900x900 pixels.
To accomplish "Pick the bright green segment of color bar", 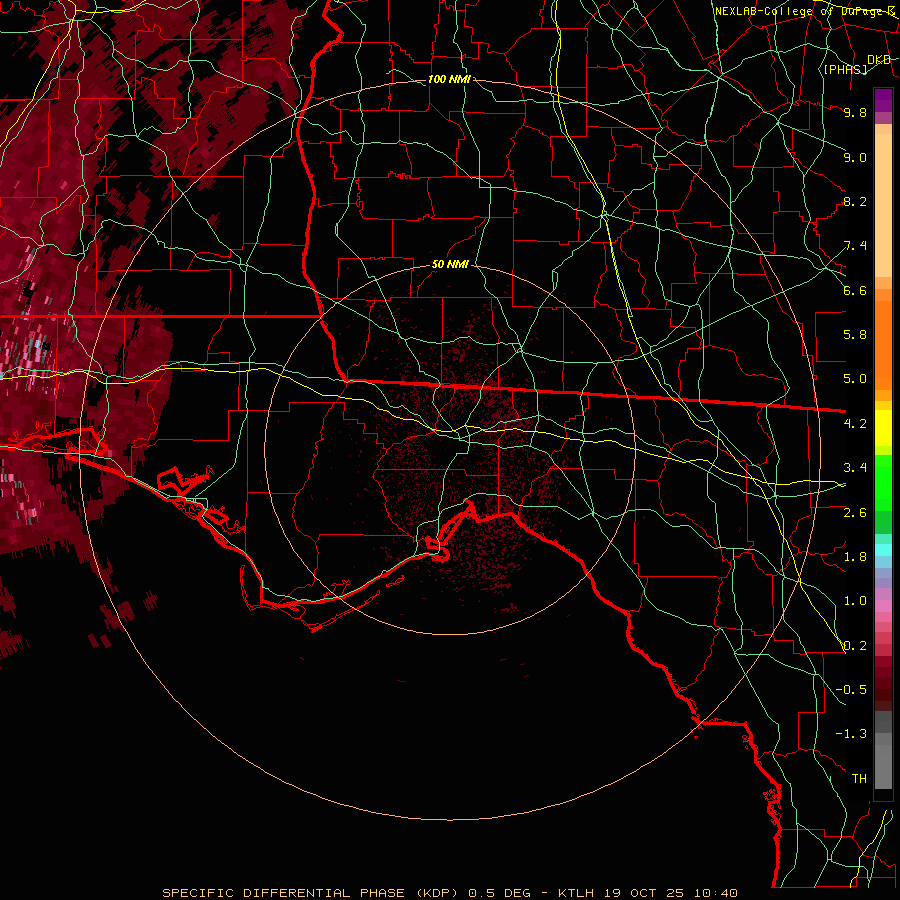I will 883,482.
